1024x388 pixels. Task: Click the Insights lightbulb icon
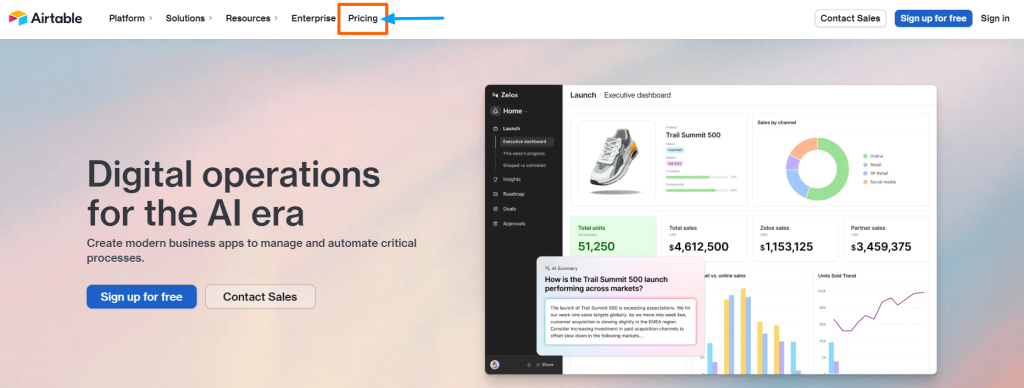click(x=495, y=179)
